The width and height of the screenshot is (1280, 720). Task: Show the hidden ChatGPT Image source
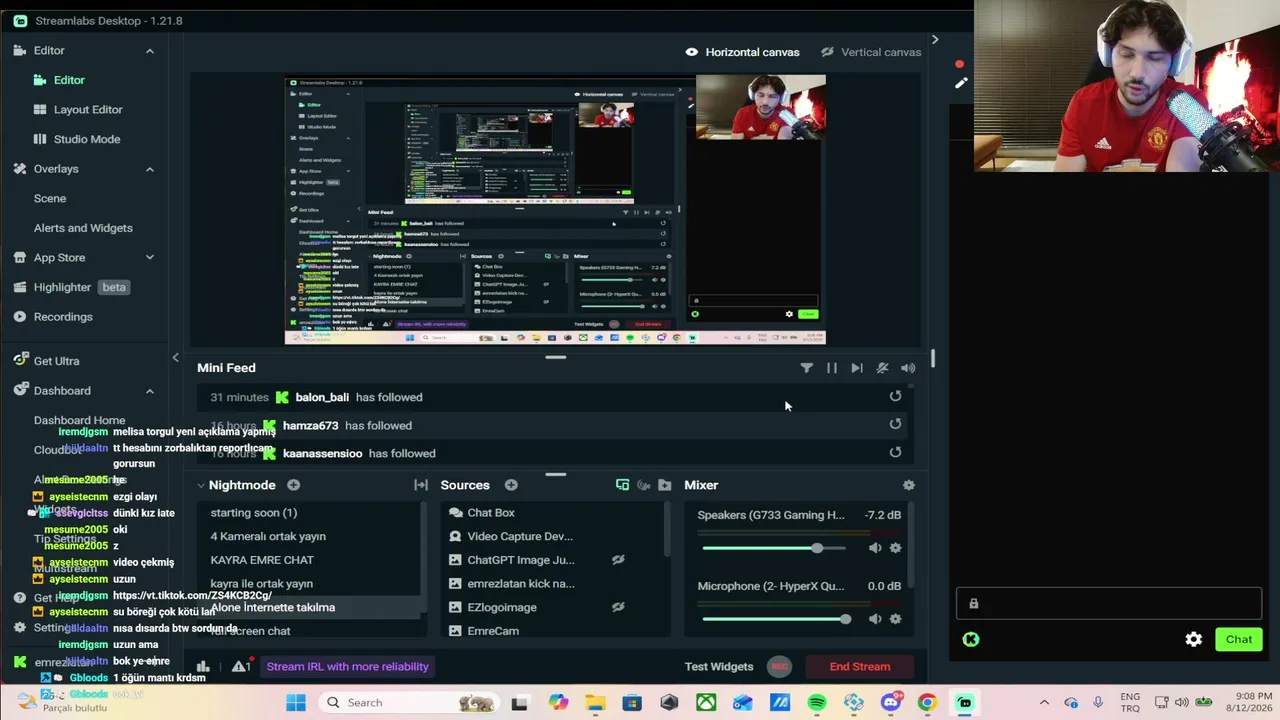coord(618,560)
